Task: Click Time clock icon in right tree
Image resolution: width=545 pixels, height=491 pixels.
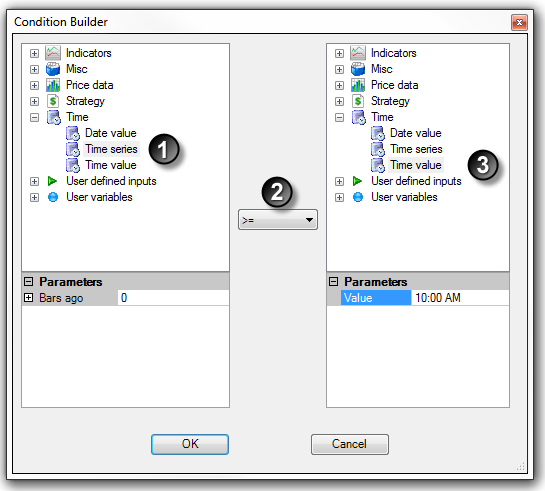Action: (358, 117)
